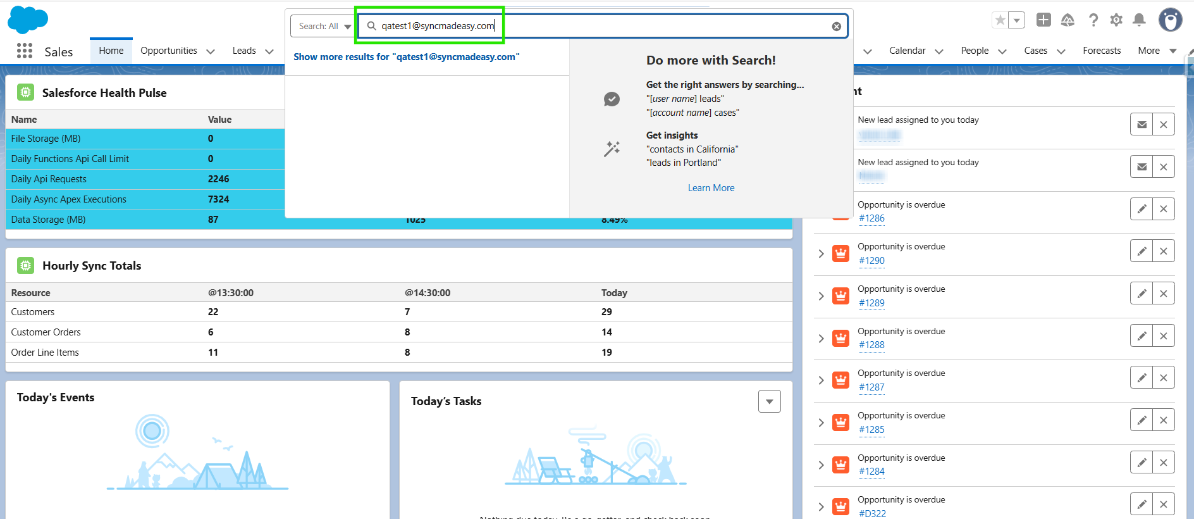Clear the search box text
This screenshot has width=1194, height=519.
tap(836, 26)
